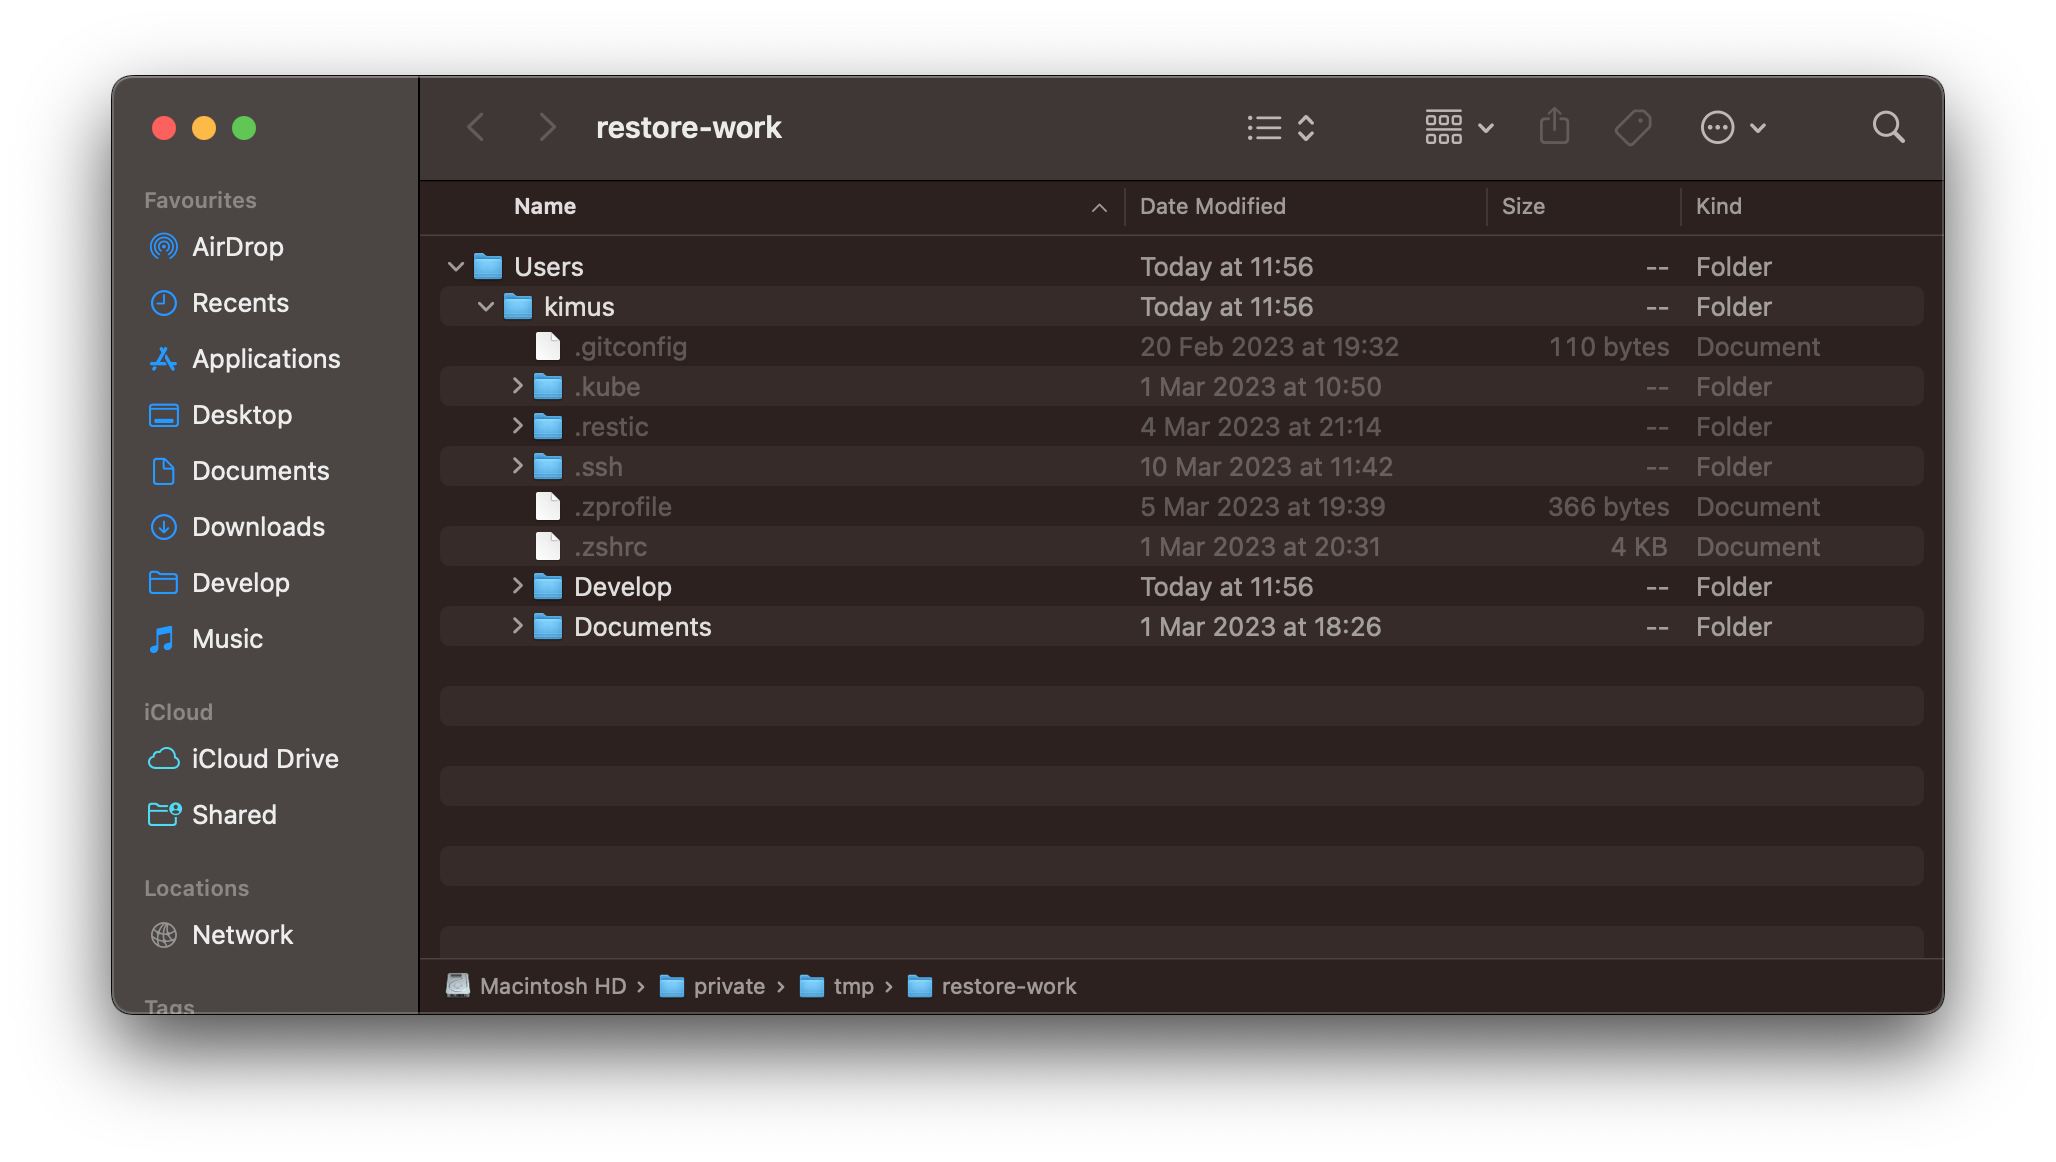Expand the .kube folder
The height and width of the screenshot is (1162, 2056).
(517, 386)
